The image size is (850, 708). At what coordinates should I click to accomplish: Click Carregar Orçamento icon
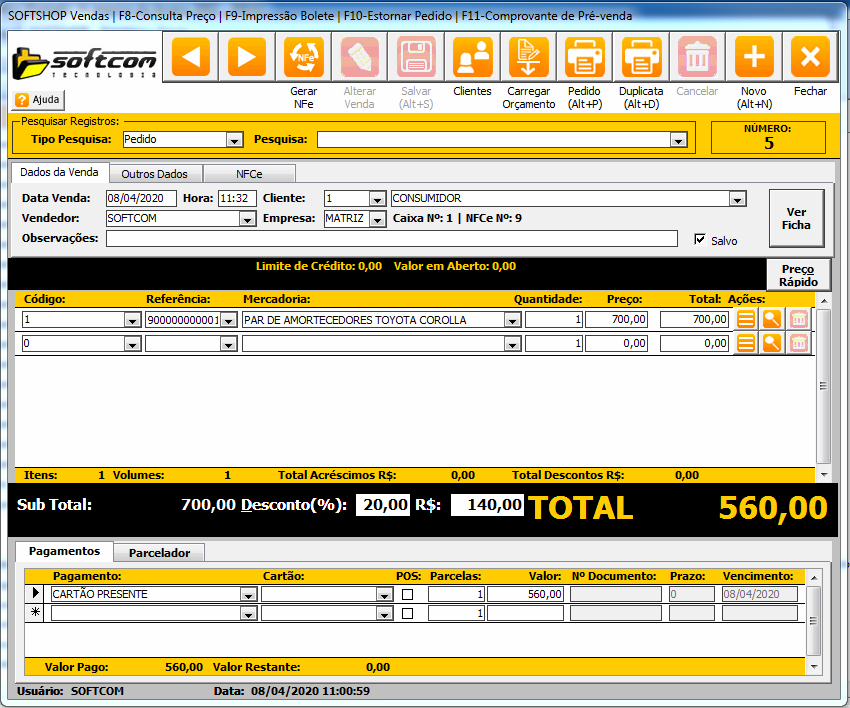coord(529,57)
